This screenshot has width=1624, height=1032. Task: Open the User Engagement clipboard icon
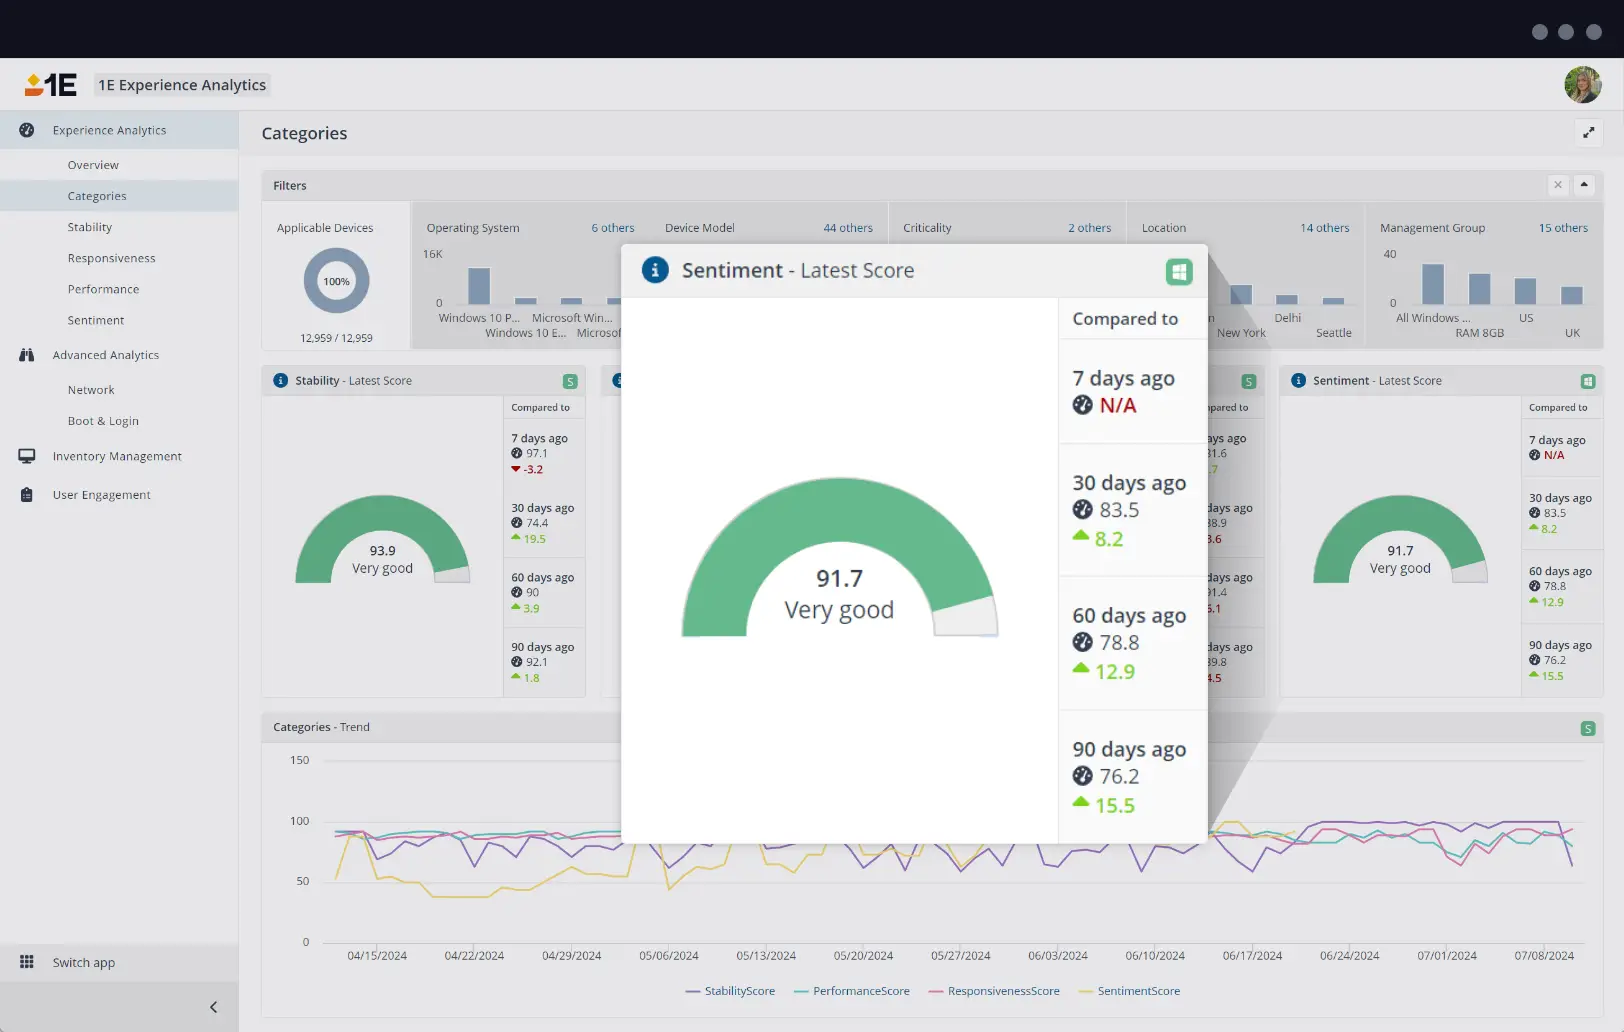point(27,494)
